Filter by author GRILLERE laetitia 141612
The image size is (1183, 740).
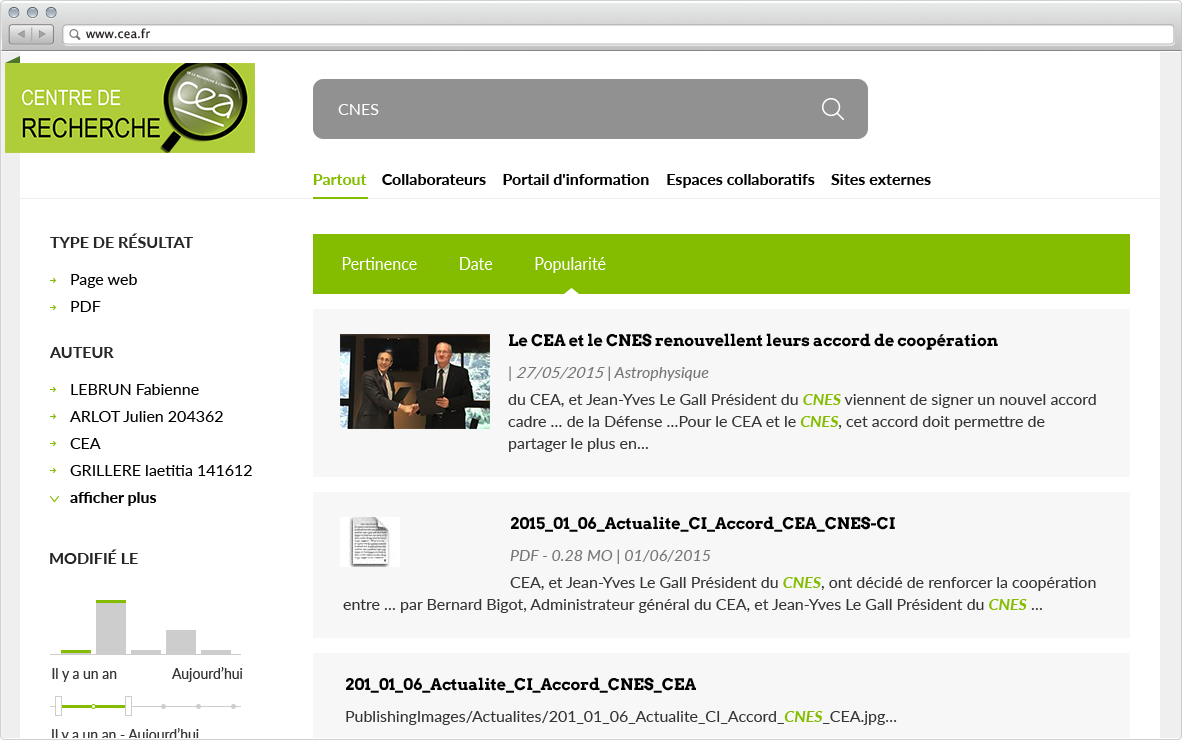(161, 471)
